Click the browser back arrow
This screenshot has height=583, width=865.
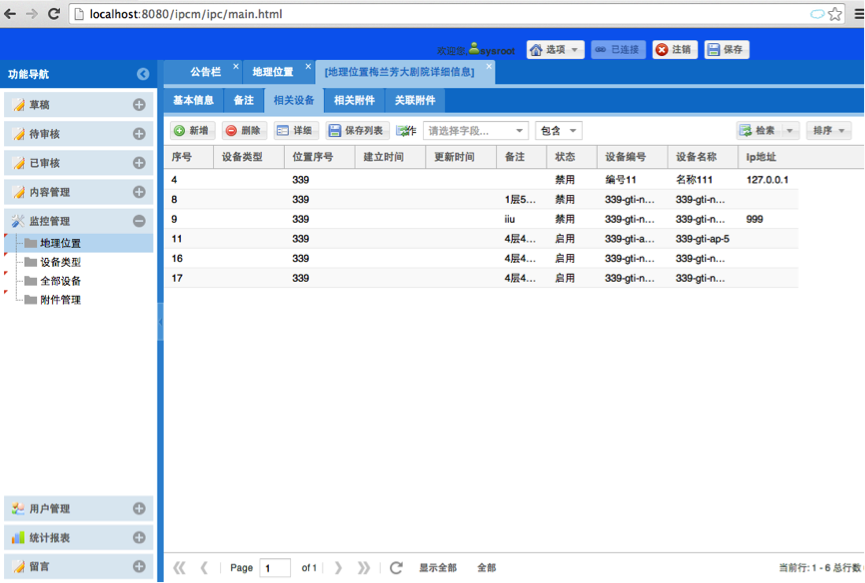[10, 14]
